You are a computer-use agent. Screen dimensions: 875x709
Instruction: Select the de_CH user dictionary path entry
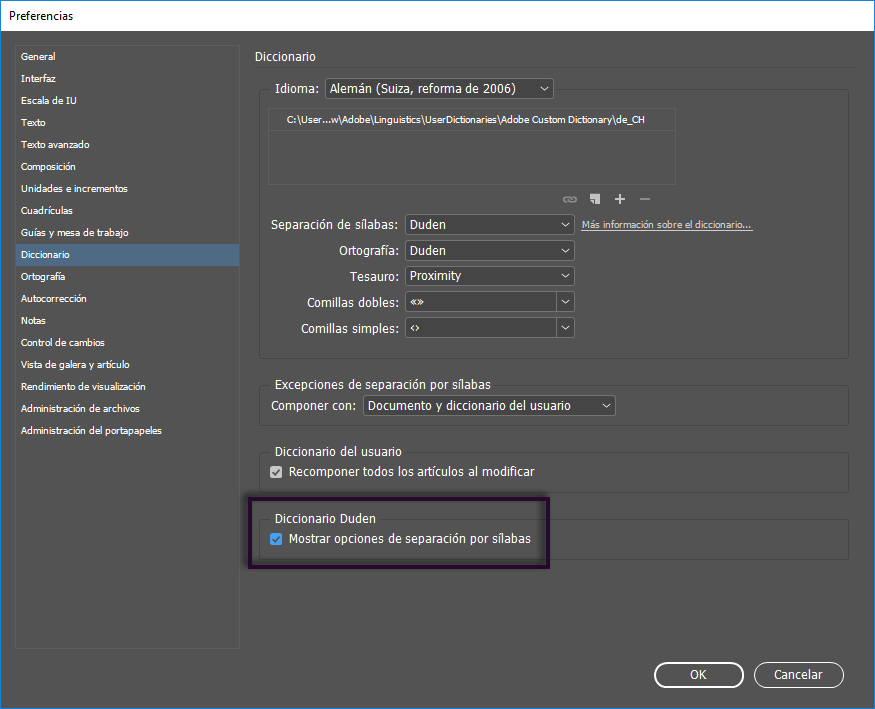click(x=472, y=120)
